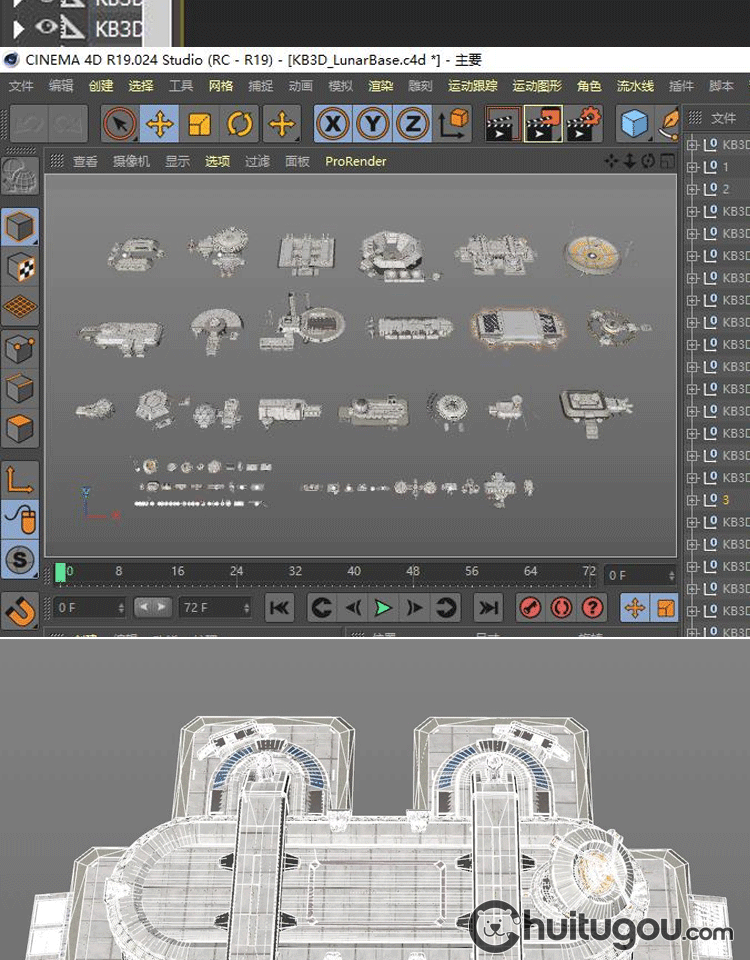Add a Cube primitive object
The image size is (750, 960).
pos(635,124)
